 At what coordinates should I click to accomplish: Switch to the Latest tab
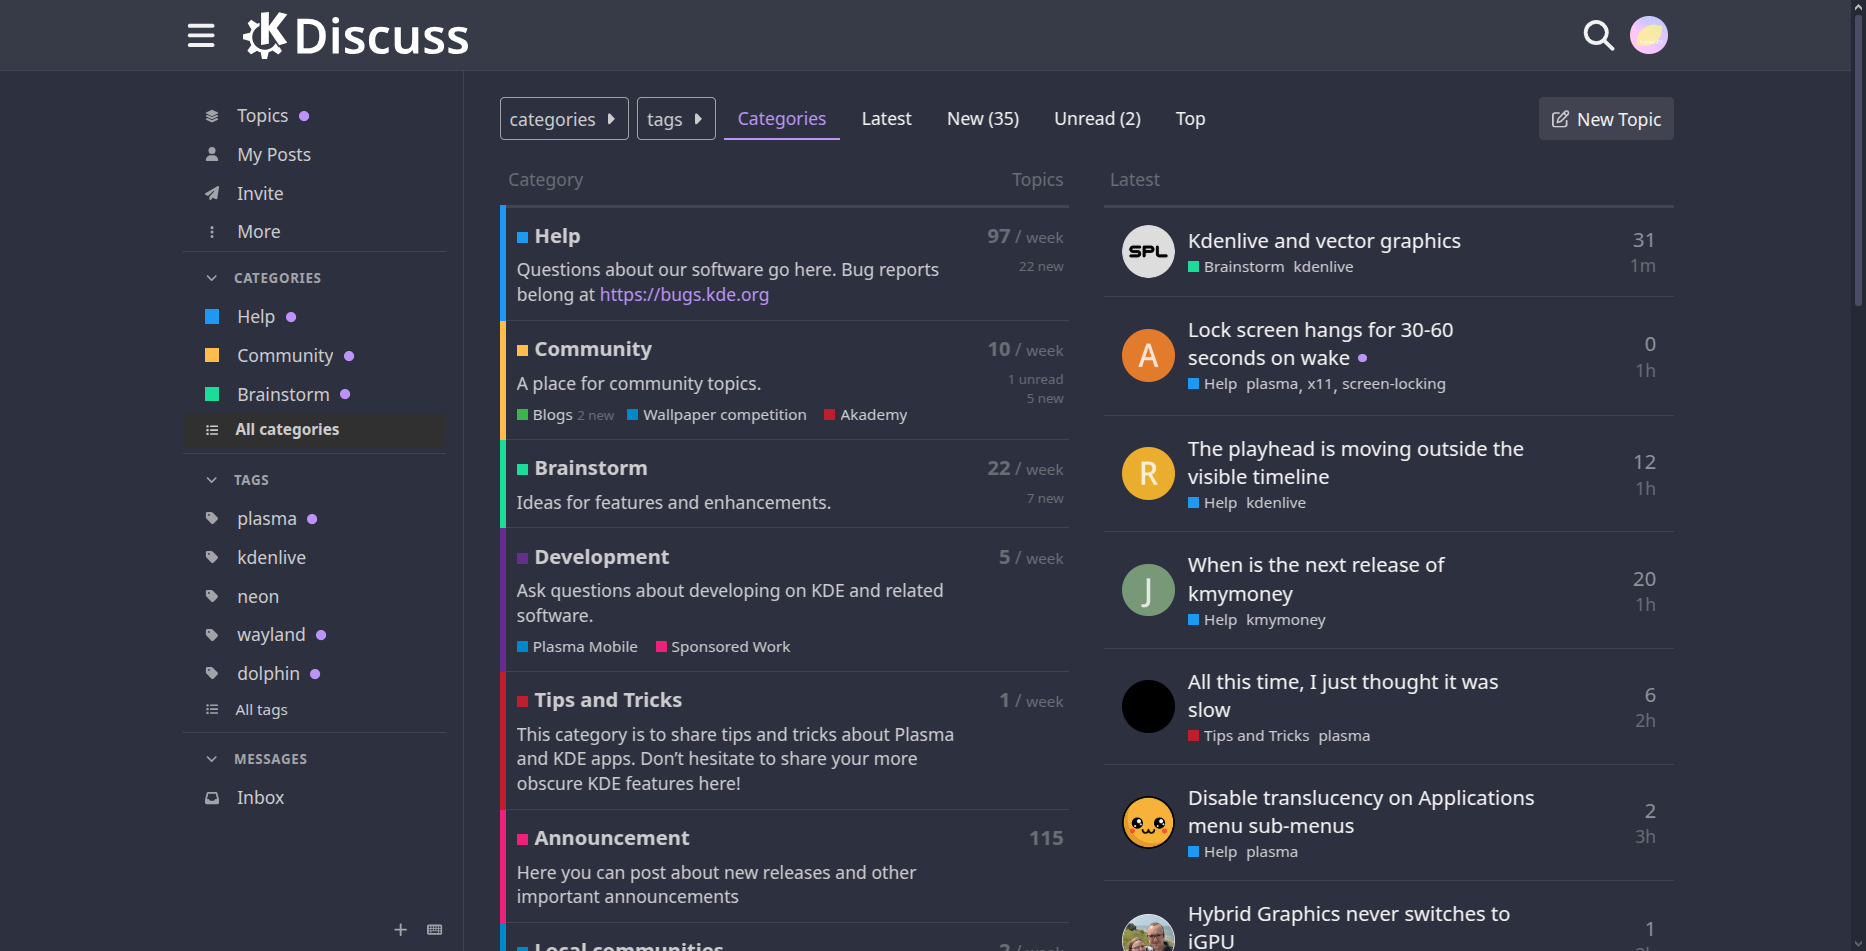coord(886,119)
